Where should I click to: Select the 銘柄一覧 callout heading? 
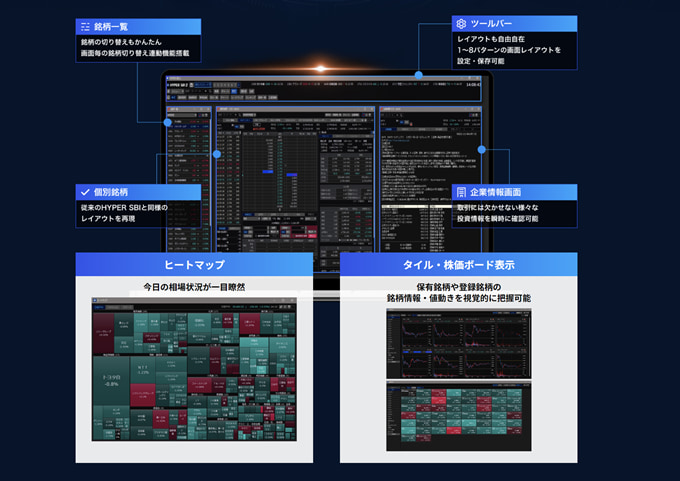(x=138, y=26)
